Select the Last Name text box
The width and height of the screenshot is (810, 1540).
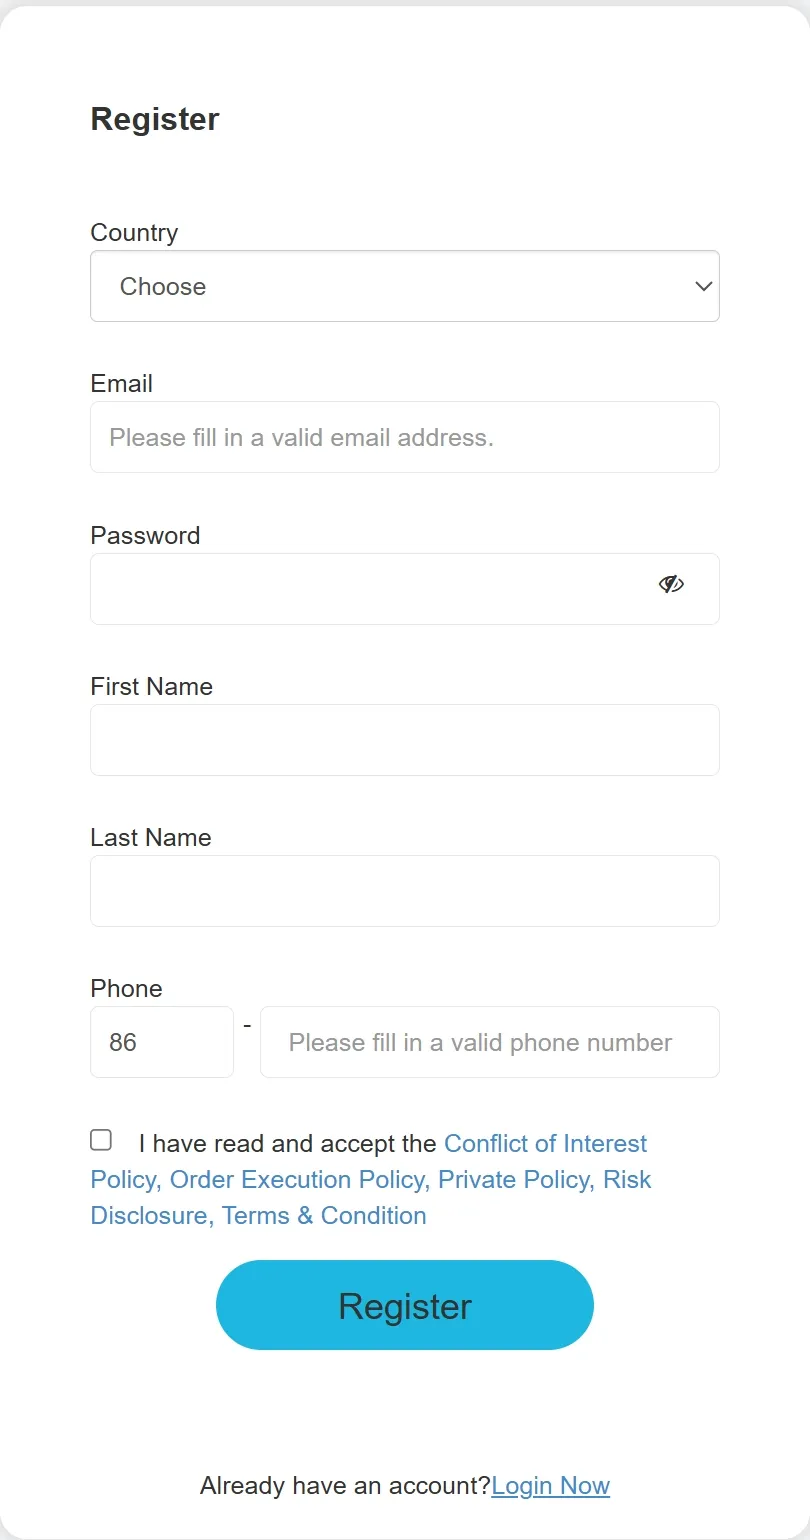coord(405,891)
